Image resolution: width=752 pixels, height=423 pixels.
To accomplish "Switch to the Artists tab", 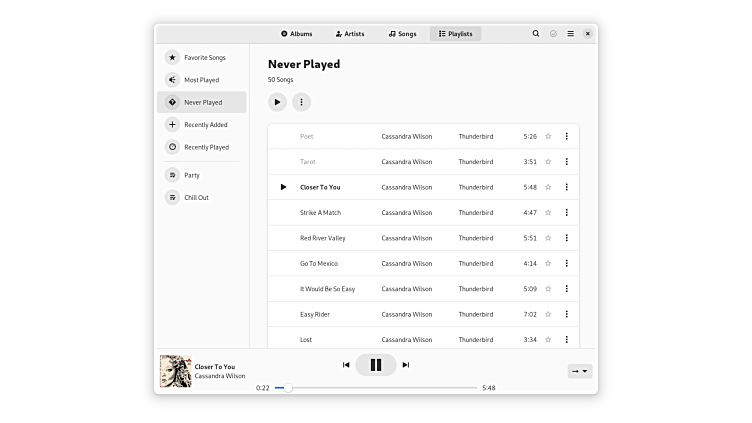I will coord(350,34).
